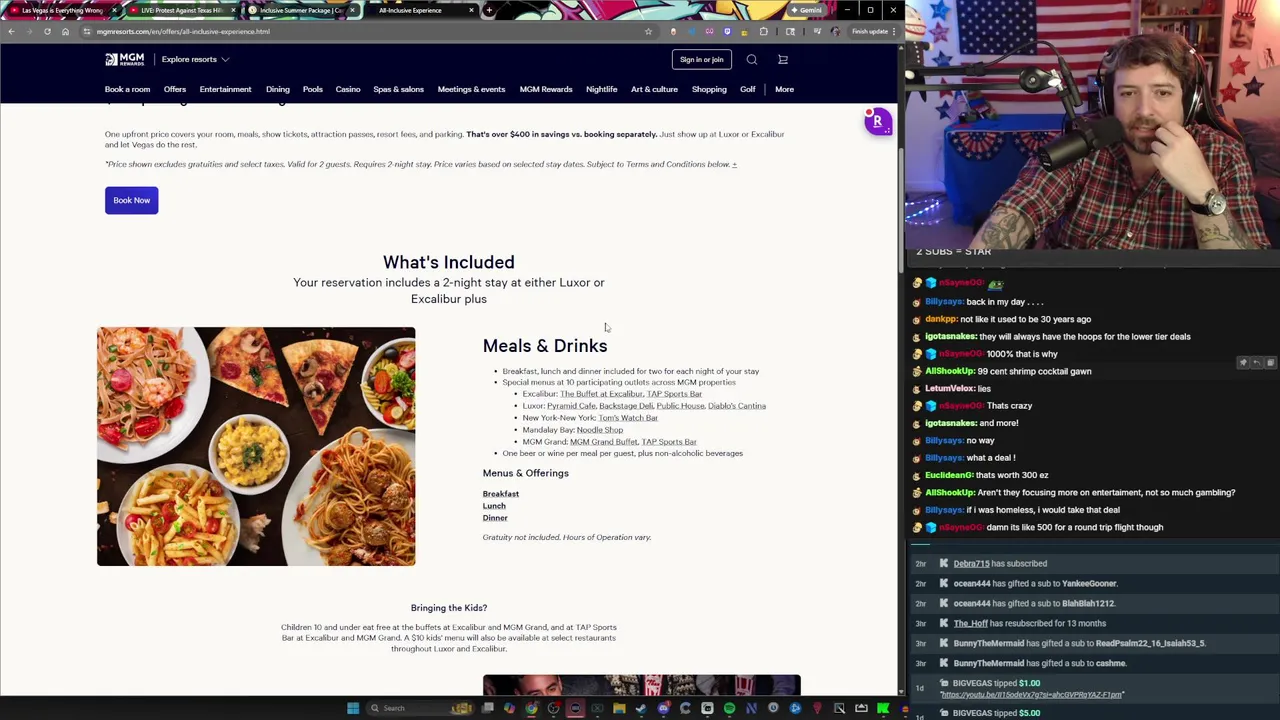Go back using browser back arrow

coord(11,31)
